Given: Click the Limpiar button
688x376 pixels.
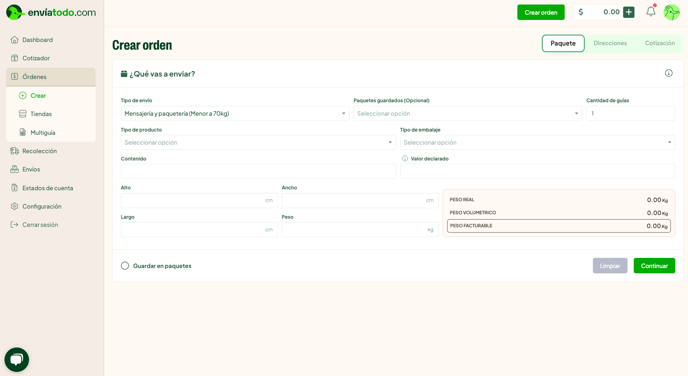Looking at the screenshot, I should tap(610, 266).
